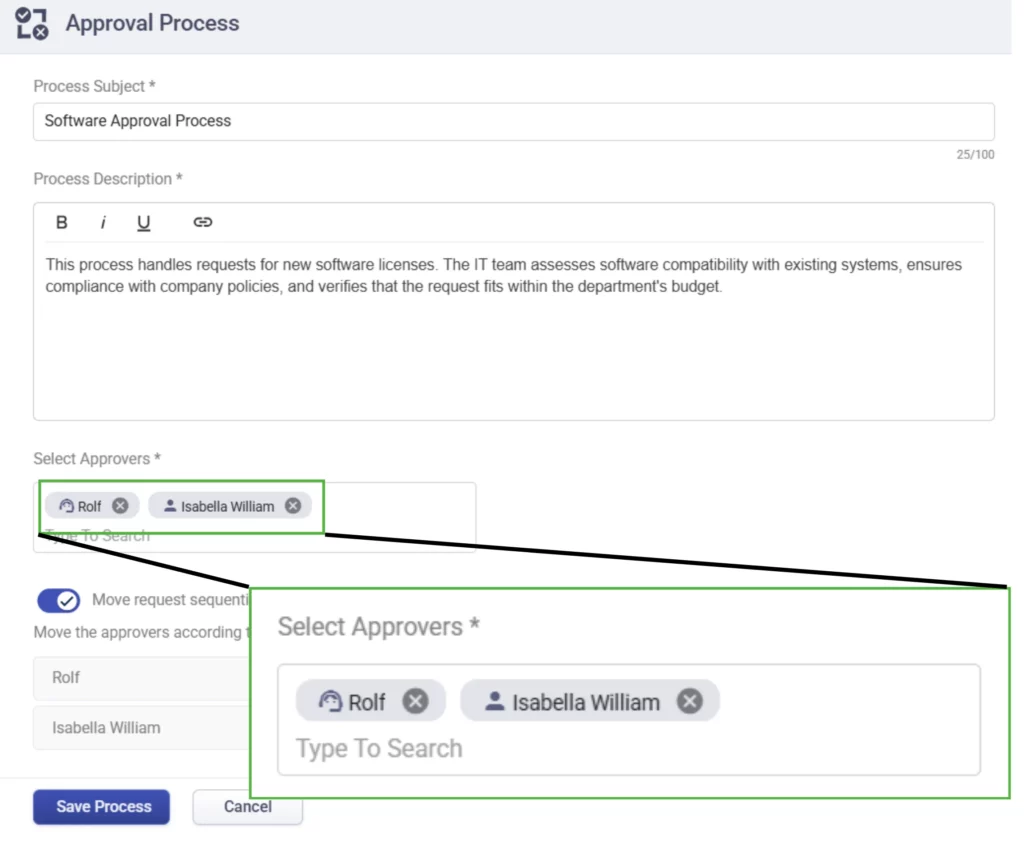1024x848 pixels.
Task: Save the process with Save Process button
Action: (101, 807)
